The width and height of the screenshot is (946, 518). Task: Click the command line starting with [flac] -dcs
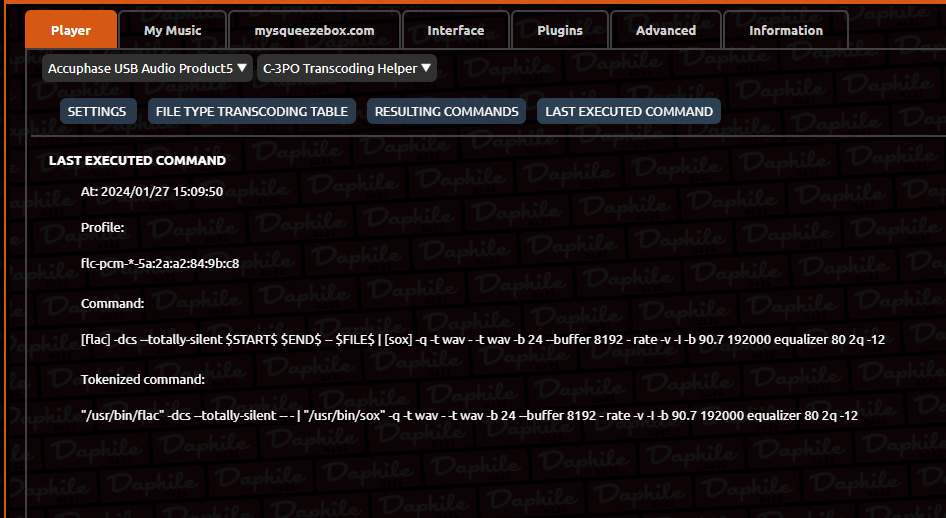(x=483, y=340)
